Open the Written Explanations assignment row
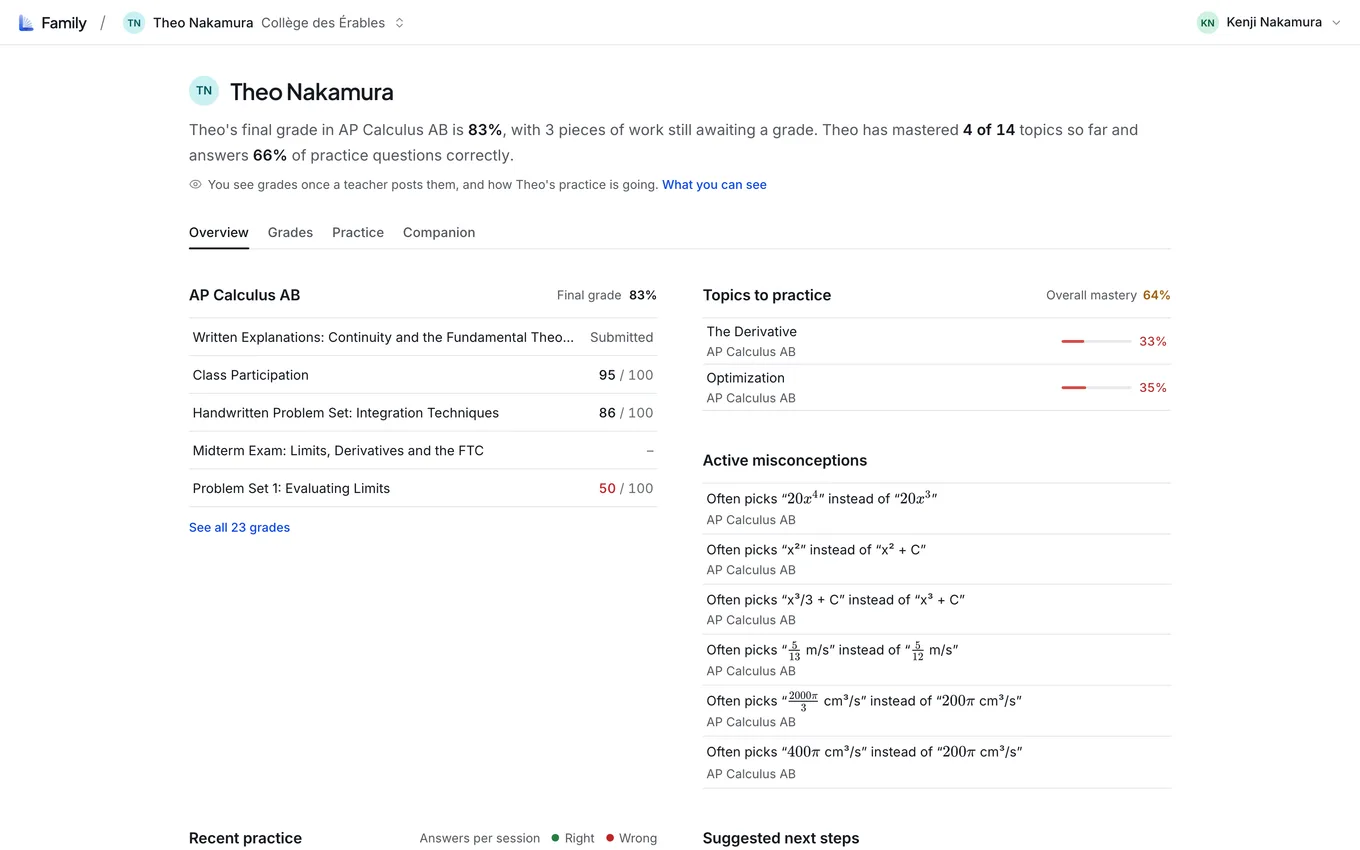1360x850 pixels. [423, 337]
